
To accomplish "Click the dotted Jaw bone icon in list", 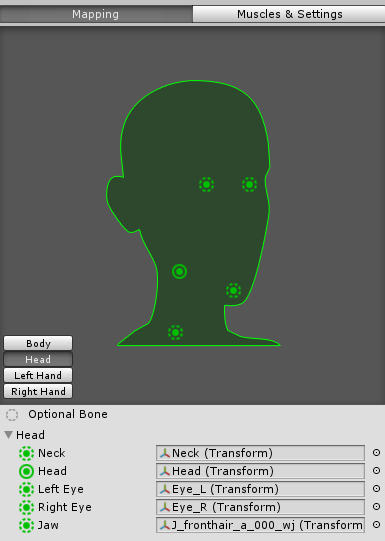I will coord(26,525).
